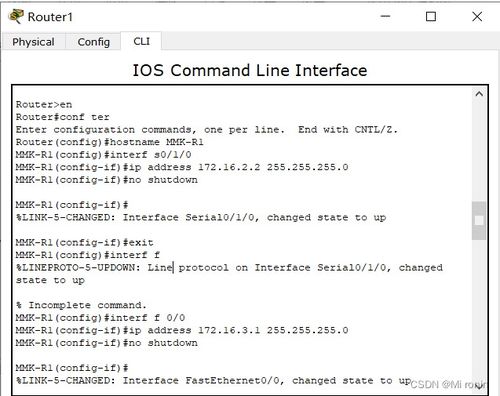Click the 'state to up' wrapped line

[x=50, y=280]
